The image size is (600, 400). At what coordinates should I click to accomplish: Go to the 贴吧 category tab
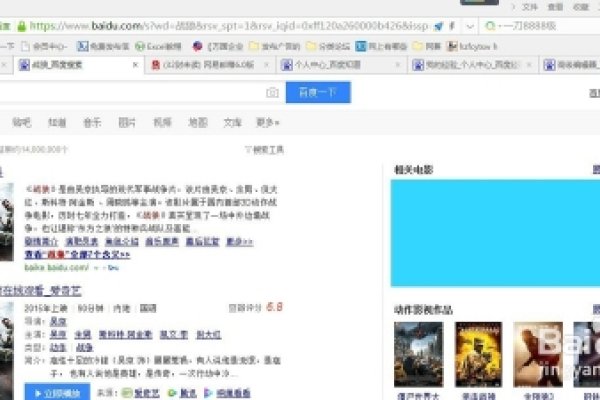(21, 122)
